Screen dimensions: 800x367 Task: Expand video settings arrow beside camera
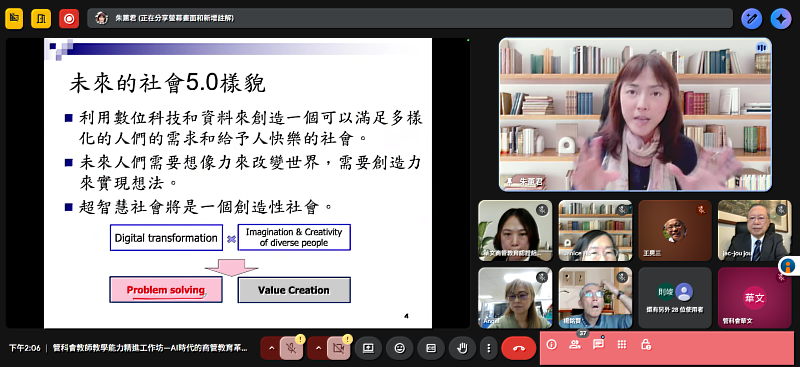[x=319, y=348]
